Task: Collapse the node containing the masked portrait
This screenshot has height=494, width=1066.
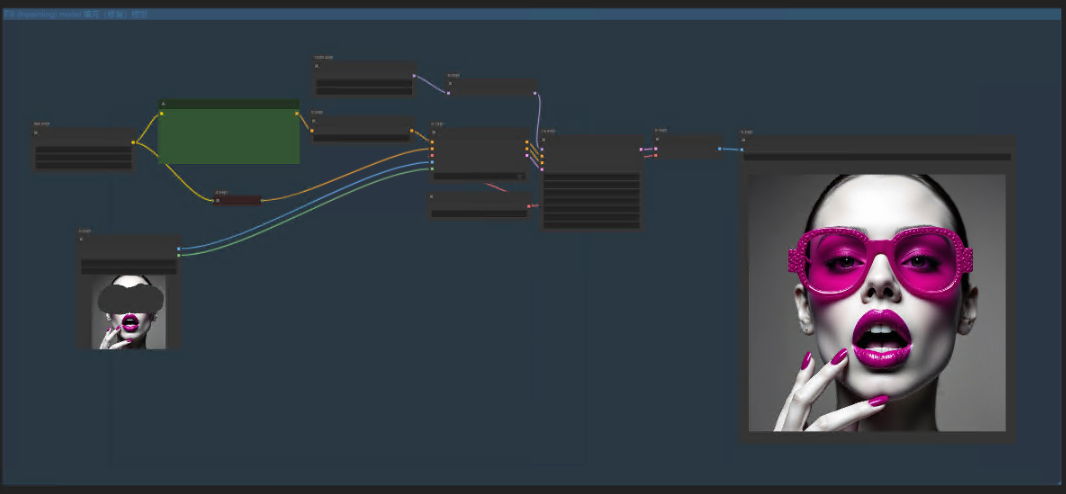Action: (82, 239)
